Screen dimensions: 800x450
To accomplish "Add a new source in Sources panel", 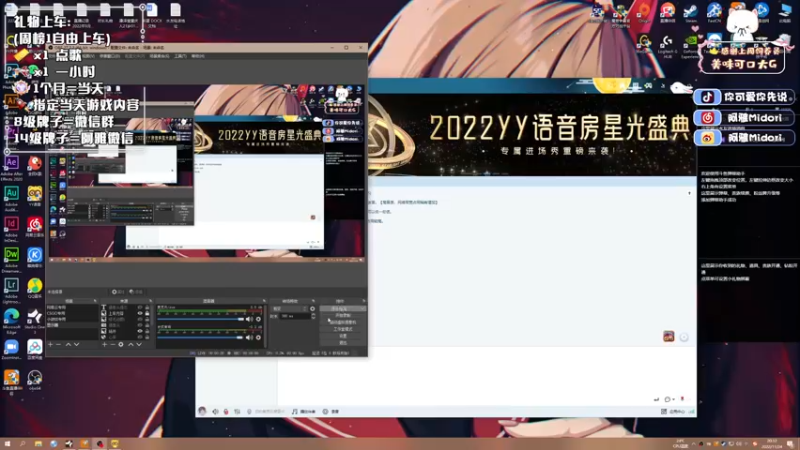I will (105, 344).
